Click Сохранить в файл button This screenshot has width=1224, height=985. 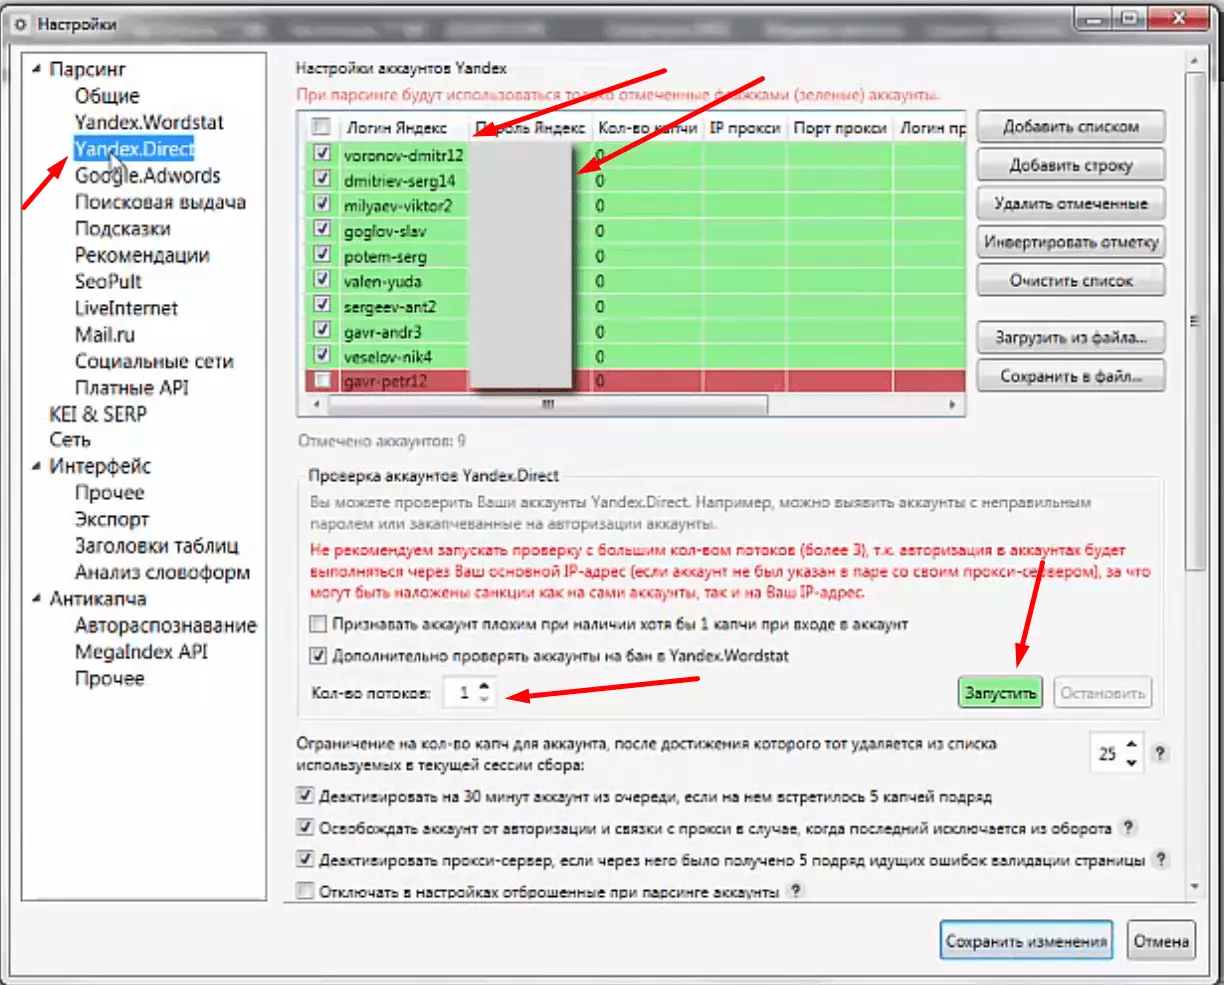[1071, 377]
